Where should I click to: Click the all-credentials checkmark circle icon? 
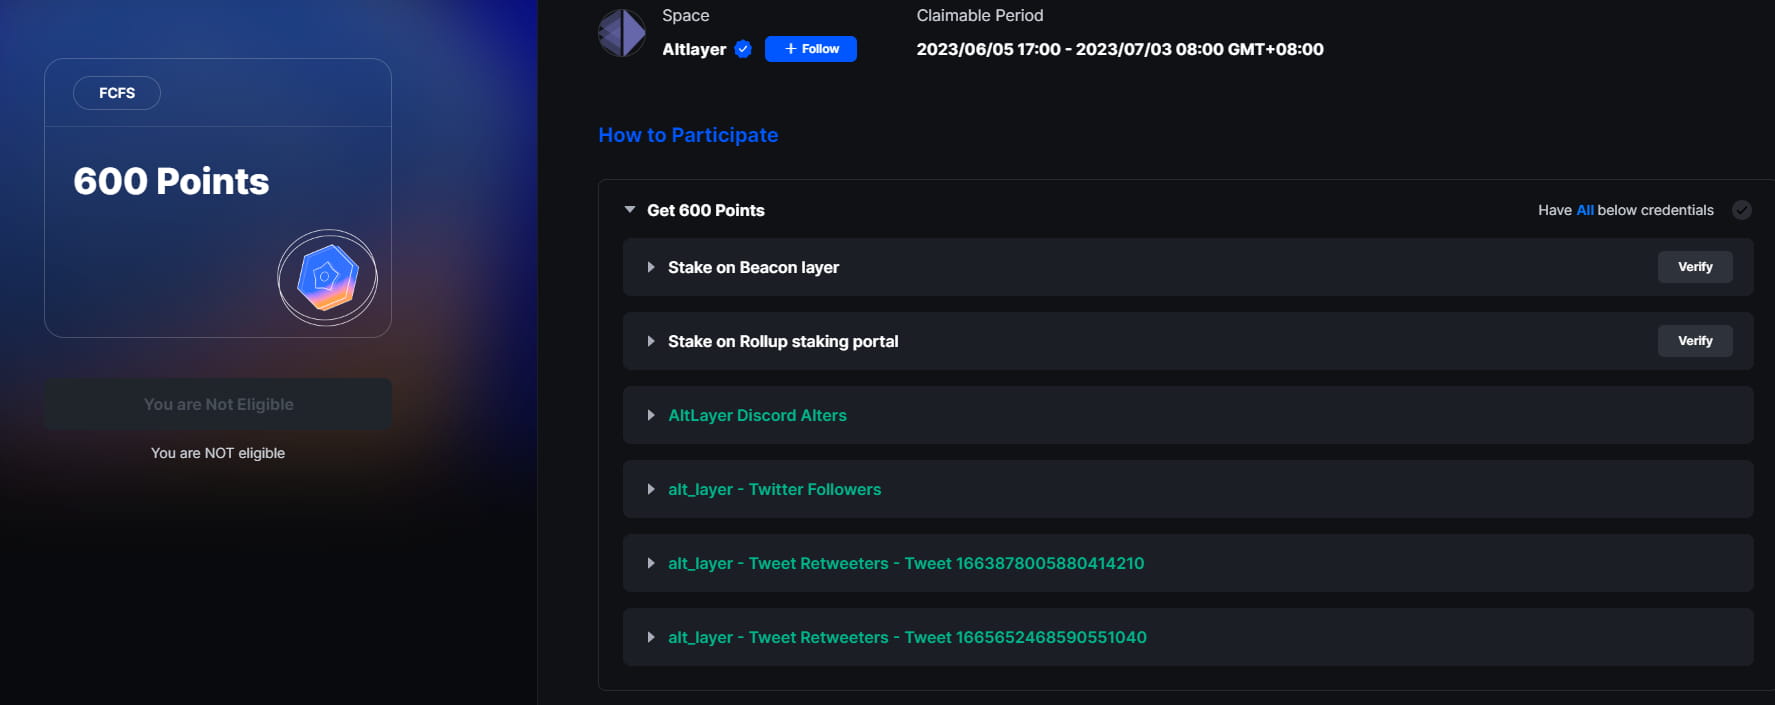[1742, 210]
